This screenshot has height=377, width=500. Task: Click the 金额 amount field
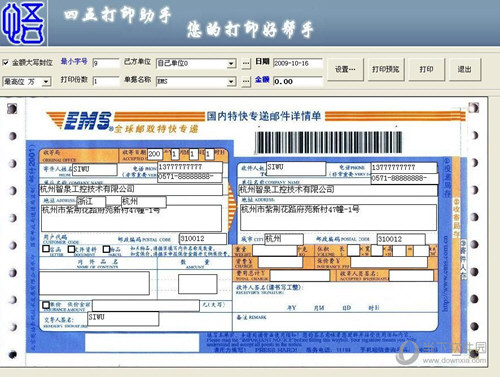click(x=298, y=81)
